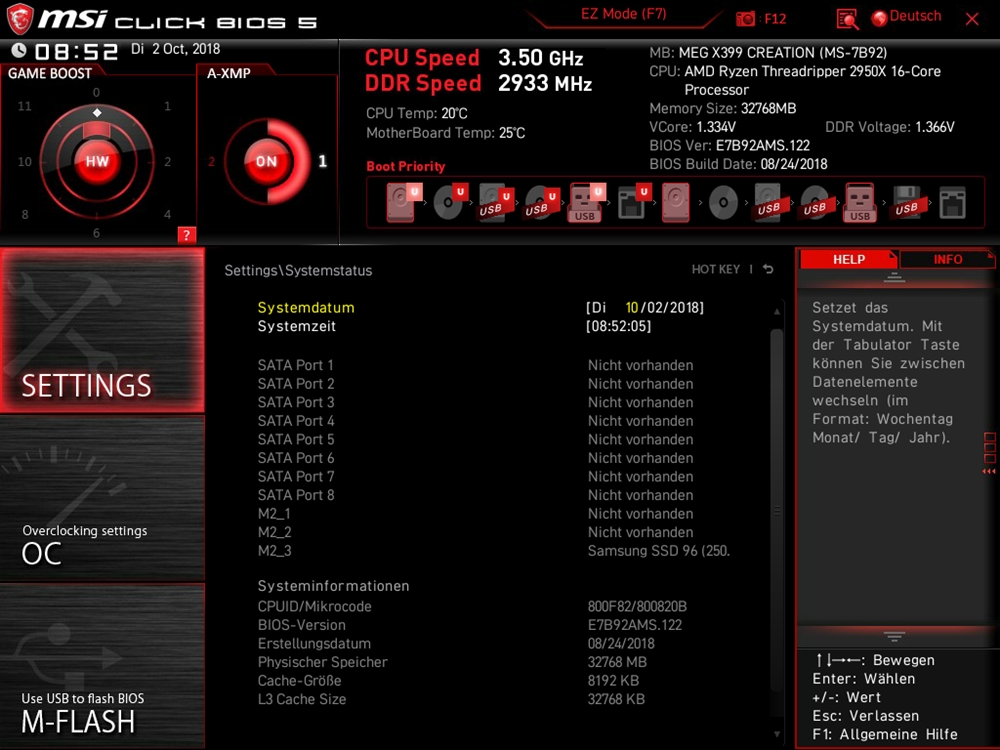This screenshot has height=750, width=1000.
Task: Switch to the INFO tab
Action: pyautogui.click(x=948, y=260)
